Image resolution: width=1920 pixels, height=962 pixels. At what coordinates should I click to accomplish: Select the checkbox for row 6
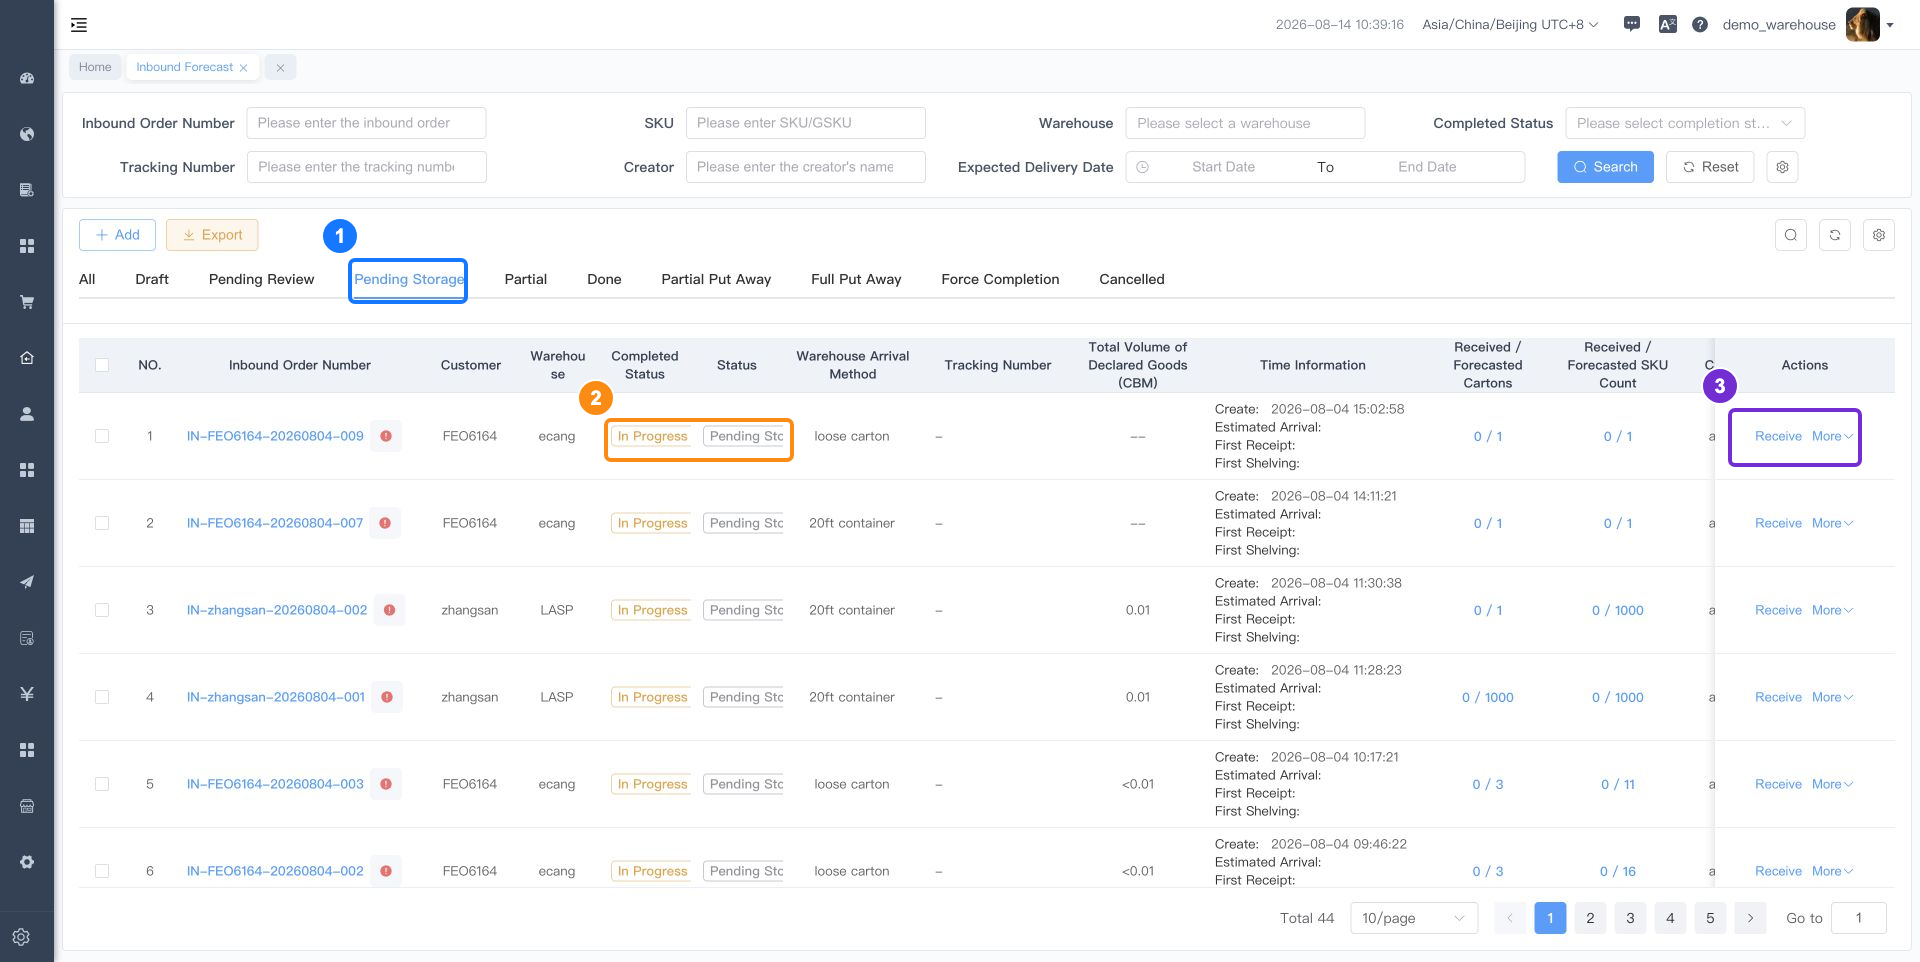(x=102, y=871)
